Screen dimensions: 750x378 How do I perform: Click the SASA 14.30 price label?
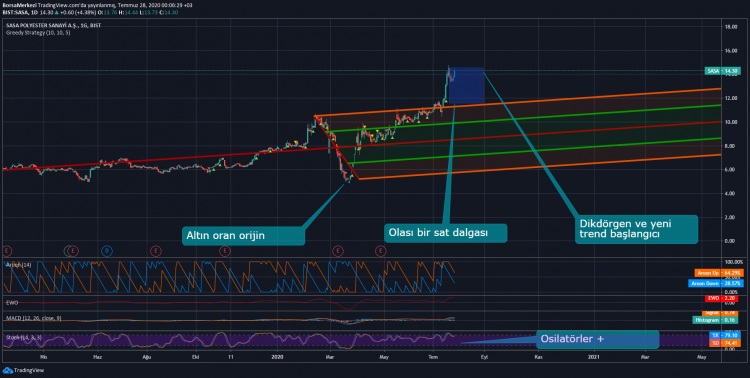coord(722,71)
